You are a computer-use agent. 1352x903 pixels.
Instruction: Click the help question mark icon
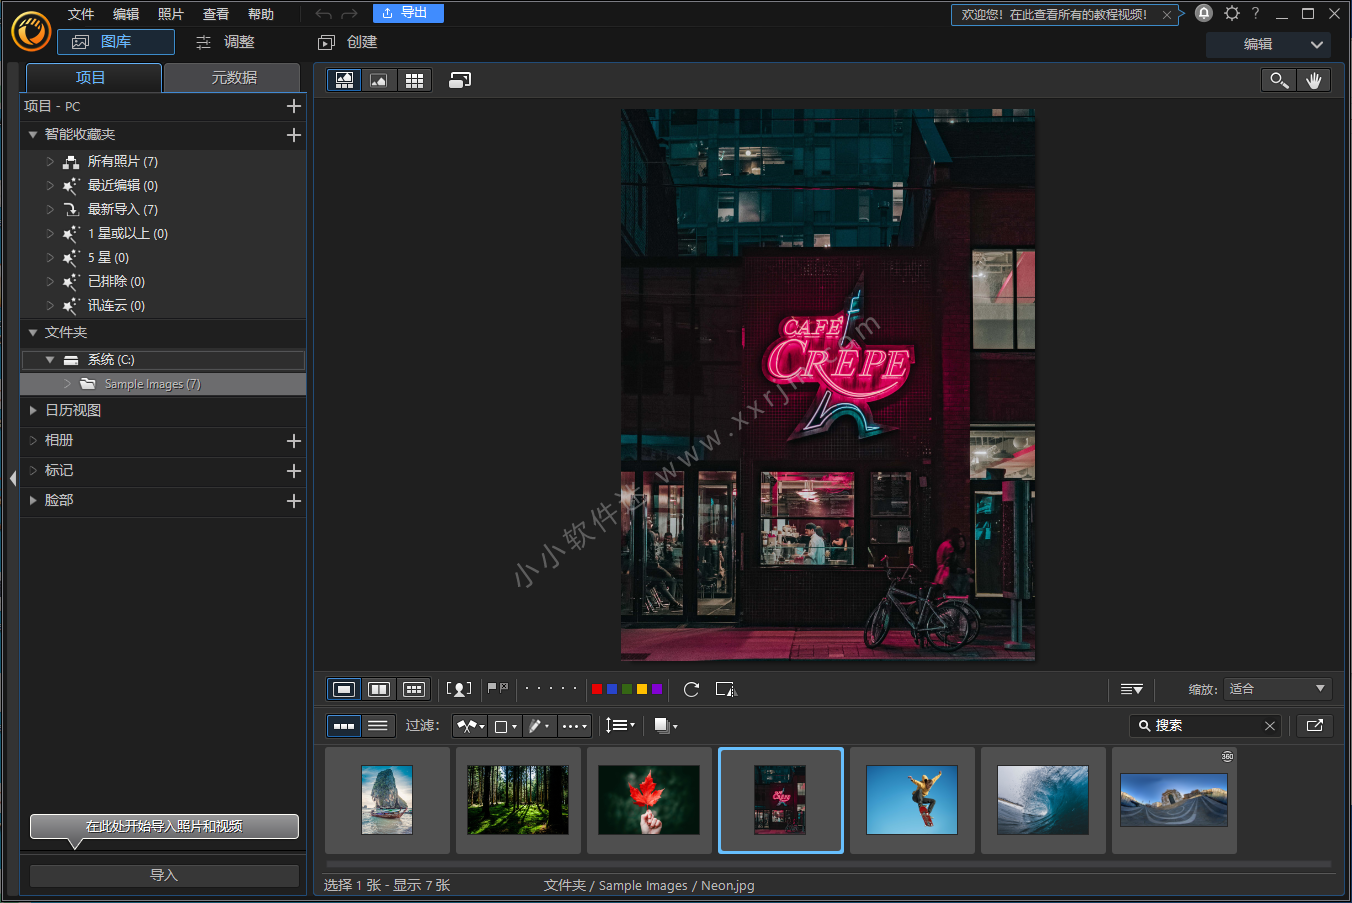coord(1256,13)
